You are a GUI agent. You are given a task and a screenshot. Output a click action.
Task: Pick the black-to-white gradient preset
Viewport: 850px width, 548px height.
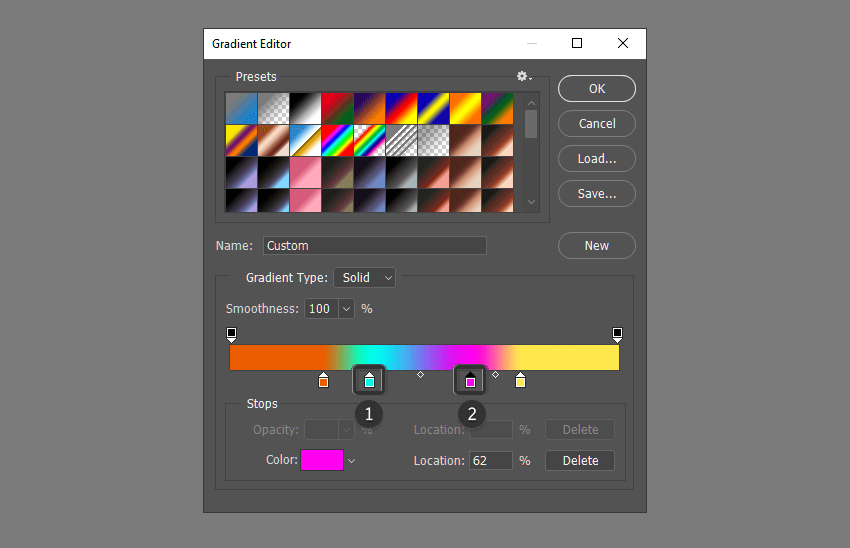306,108
